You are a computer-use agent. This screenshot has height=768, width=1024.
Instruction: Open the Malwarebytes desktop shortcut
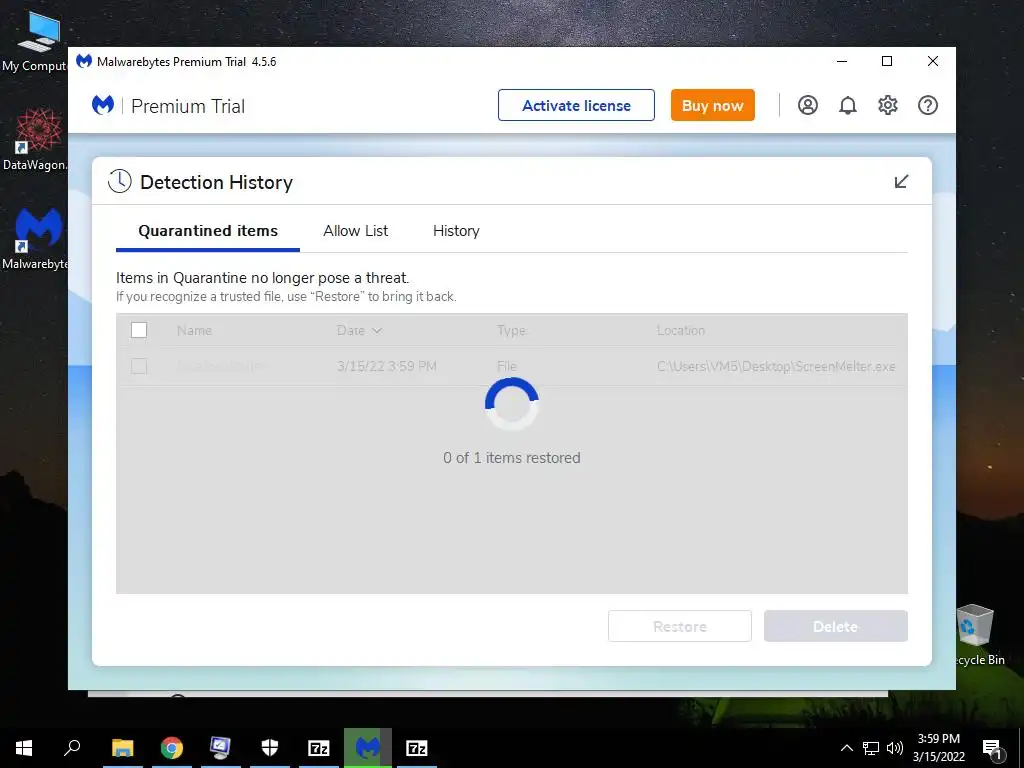click(x=36, y=239)
